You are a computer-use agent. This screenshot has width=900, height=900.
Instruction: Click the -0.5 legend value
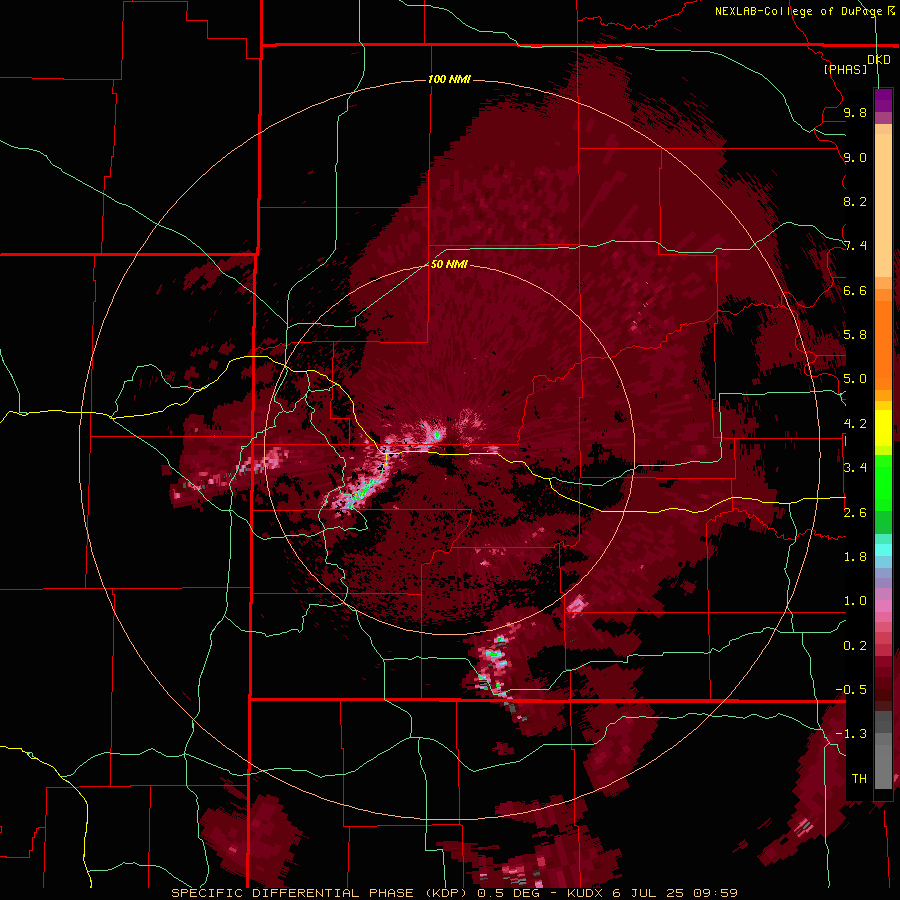click(x=851, y=690)
